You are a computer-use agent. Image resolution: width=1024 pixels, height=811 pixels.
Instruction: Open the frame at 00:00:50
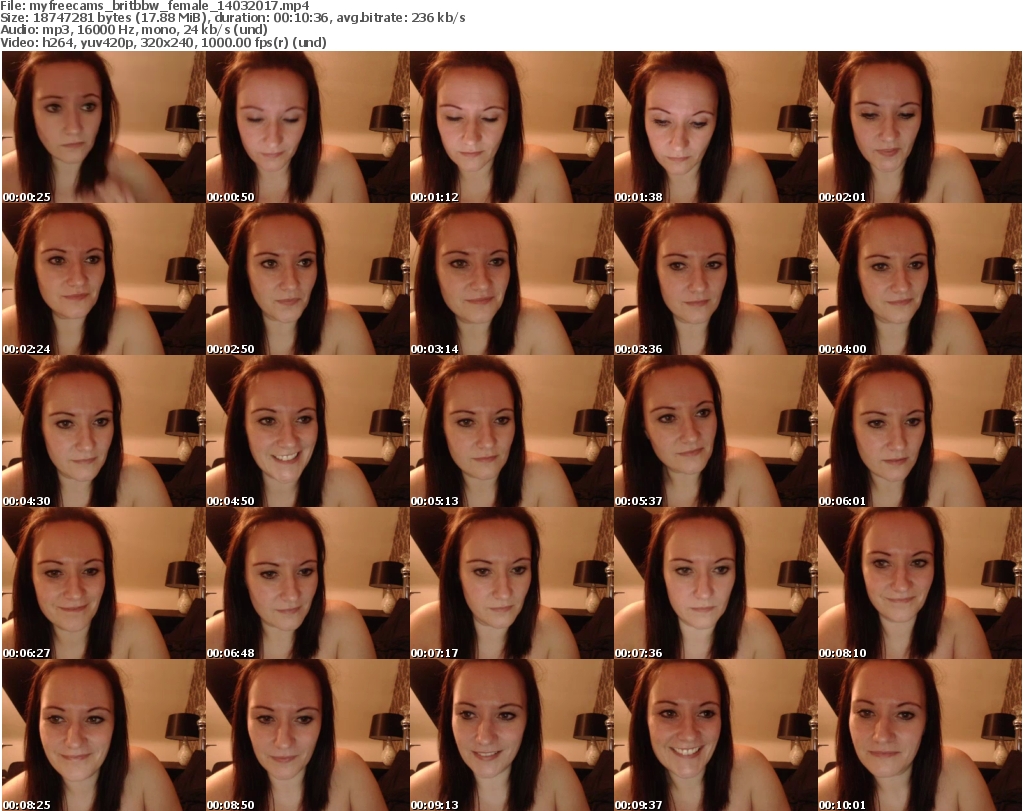pyautogui.click(x=308, y=127)
